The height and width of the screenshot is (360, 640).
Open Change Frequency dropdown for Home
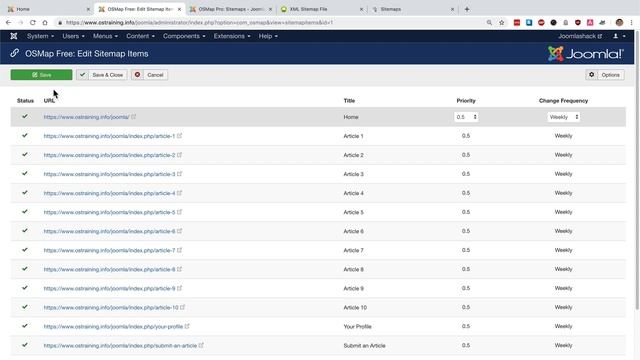click(x=564, y=117)
